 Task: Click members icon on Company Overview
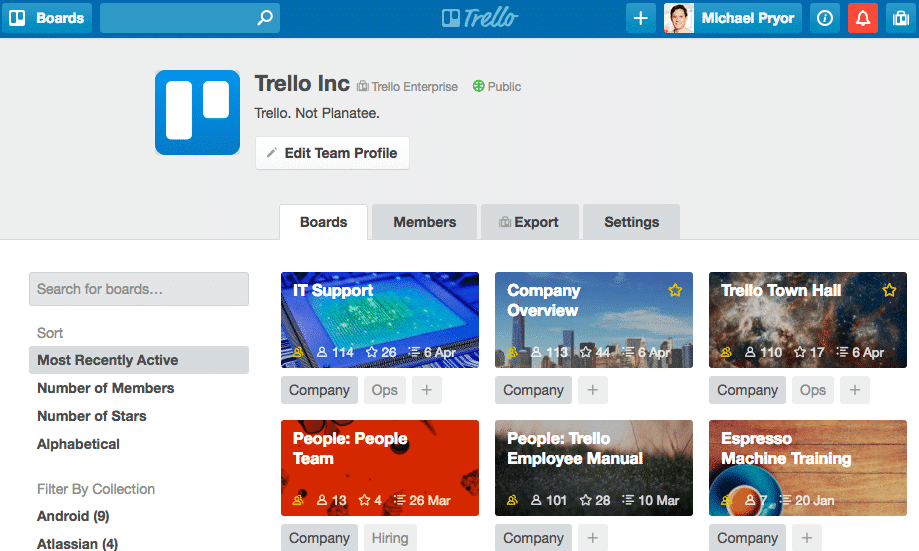536,352
